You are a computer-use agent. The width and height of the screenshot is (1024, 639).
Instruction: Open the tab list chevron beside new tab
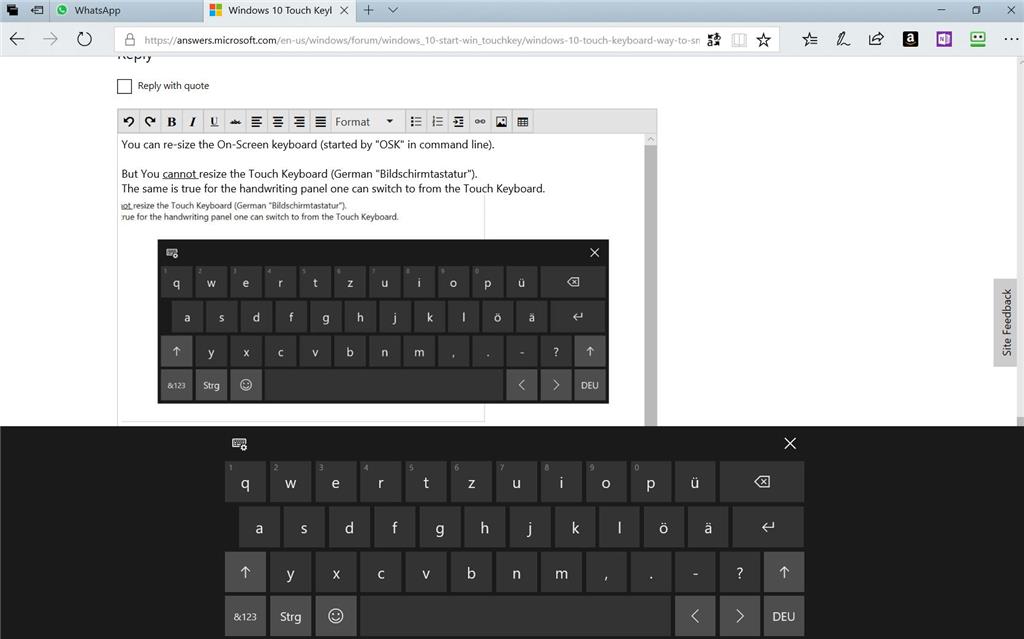click(393, 12)
